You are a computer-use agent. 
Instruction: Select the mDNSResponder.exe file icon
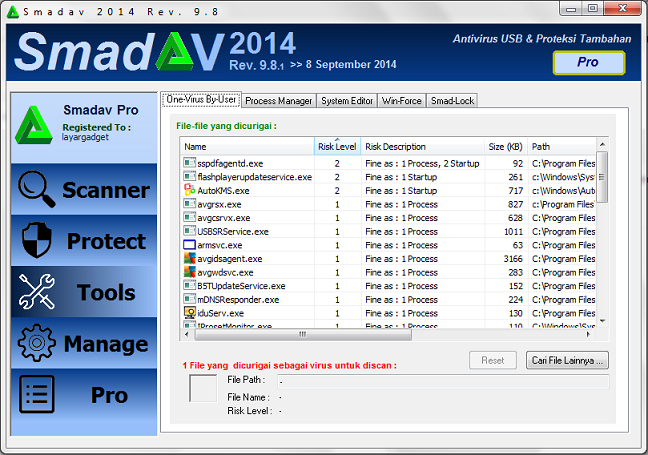pos(189,299)
